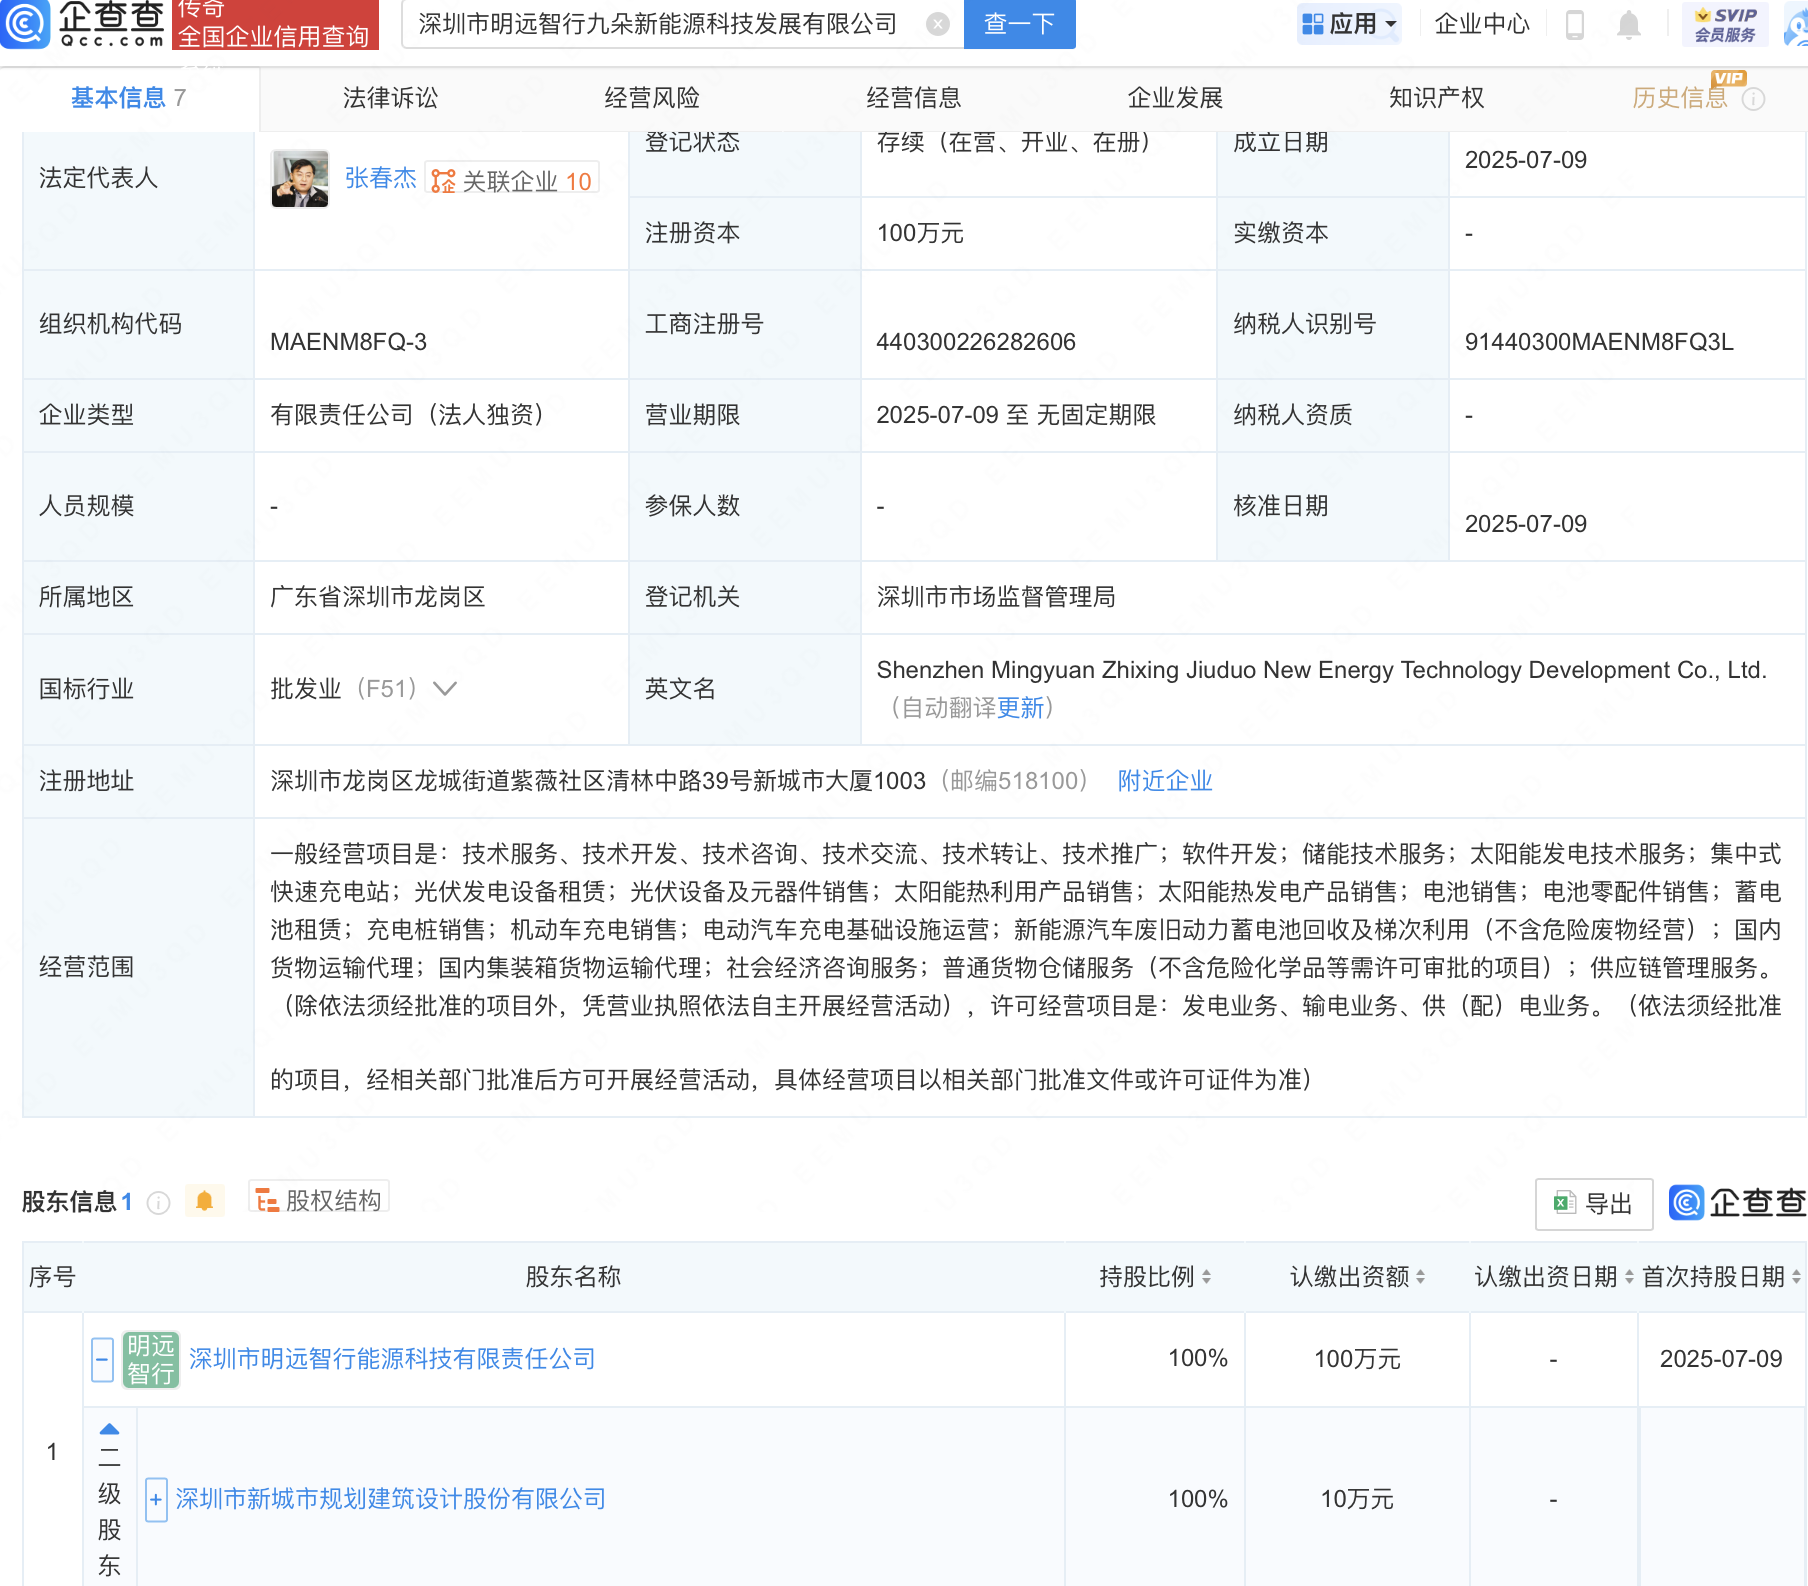Switch to the 知识产权 tab
The width and height of the screenshot is (1808, 1586).
(1436, 98)
